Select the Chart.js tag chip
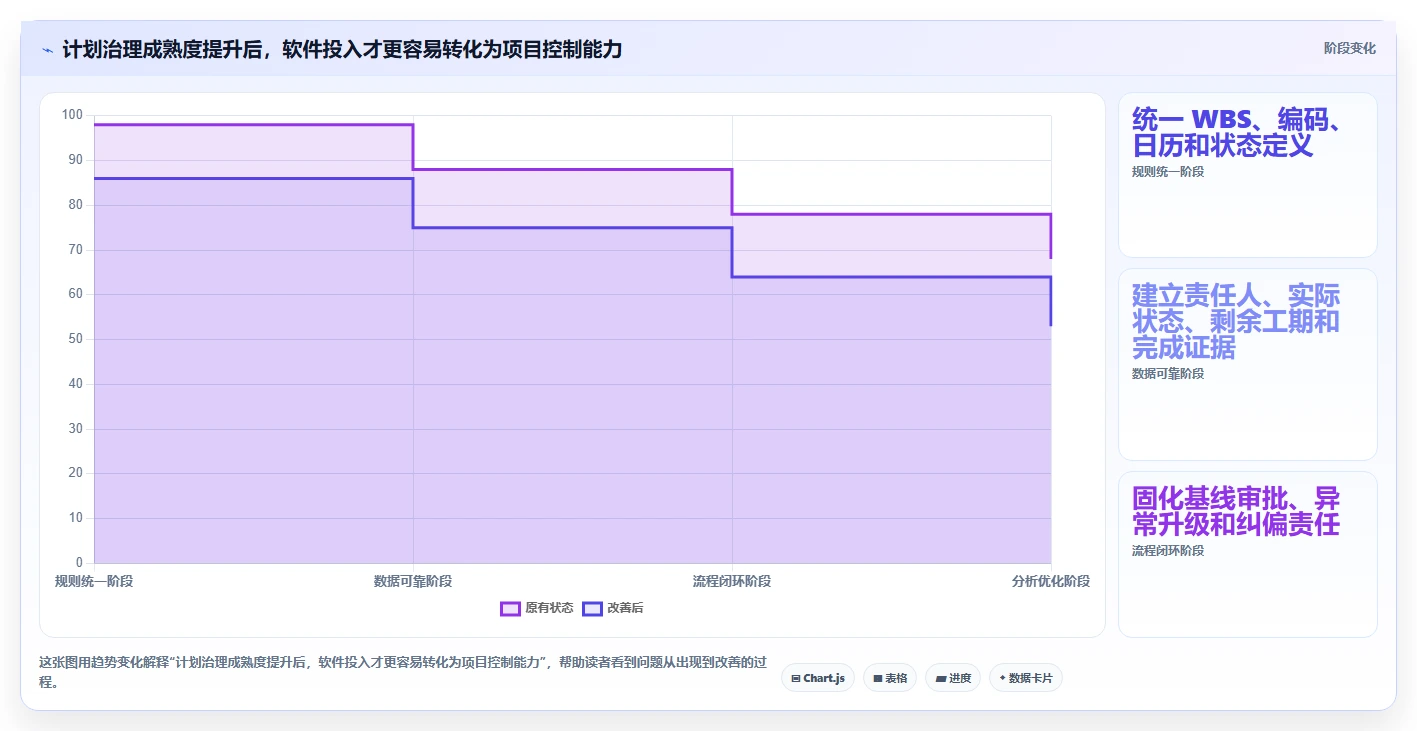The height and width of the screenshot is (731, 1417). click(818, 678)
